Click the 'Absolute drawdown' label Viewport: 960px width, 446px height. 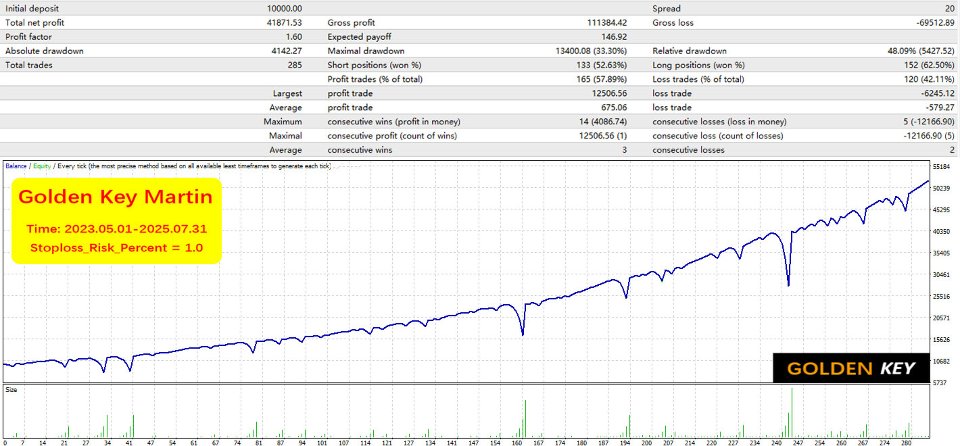[x=44, y=51]
